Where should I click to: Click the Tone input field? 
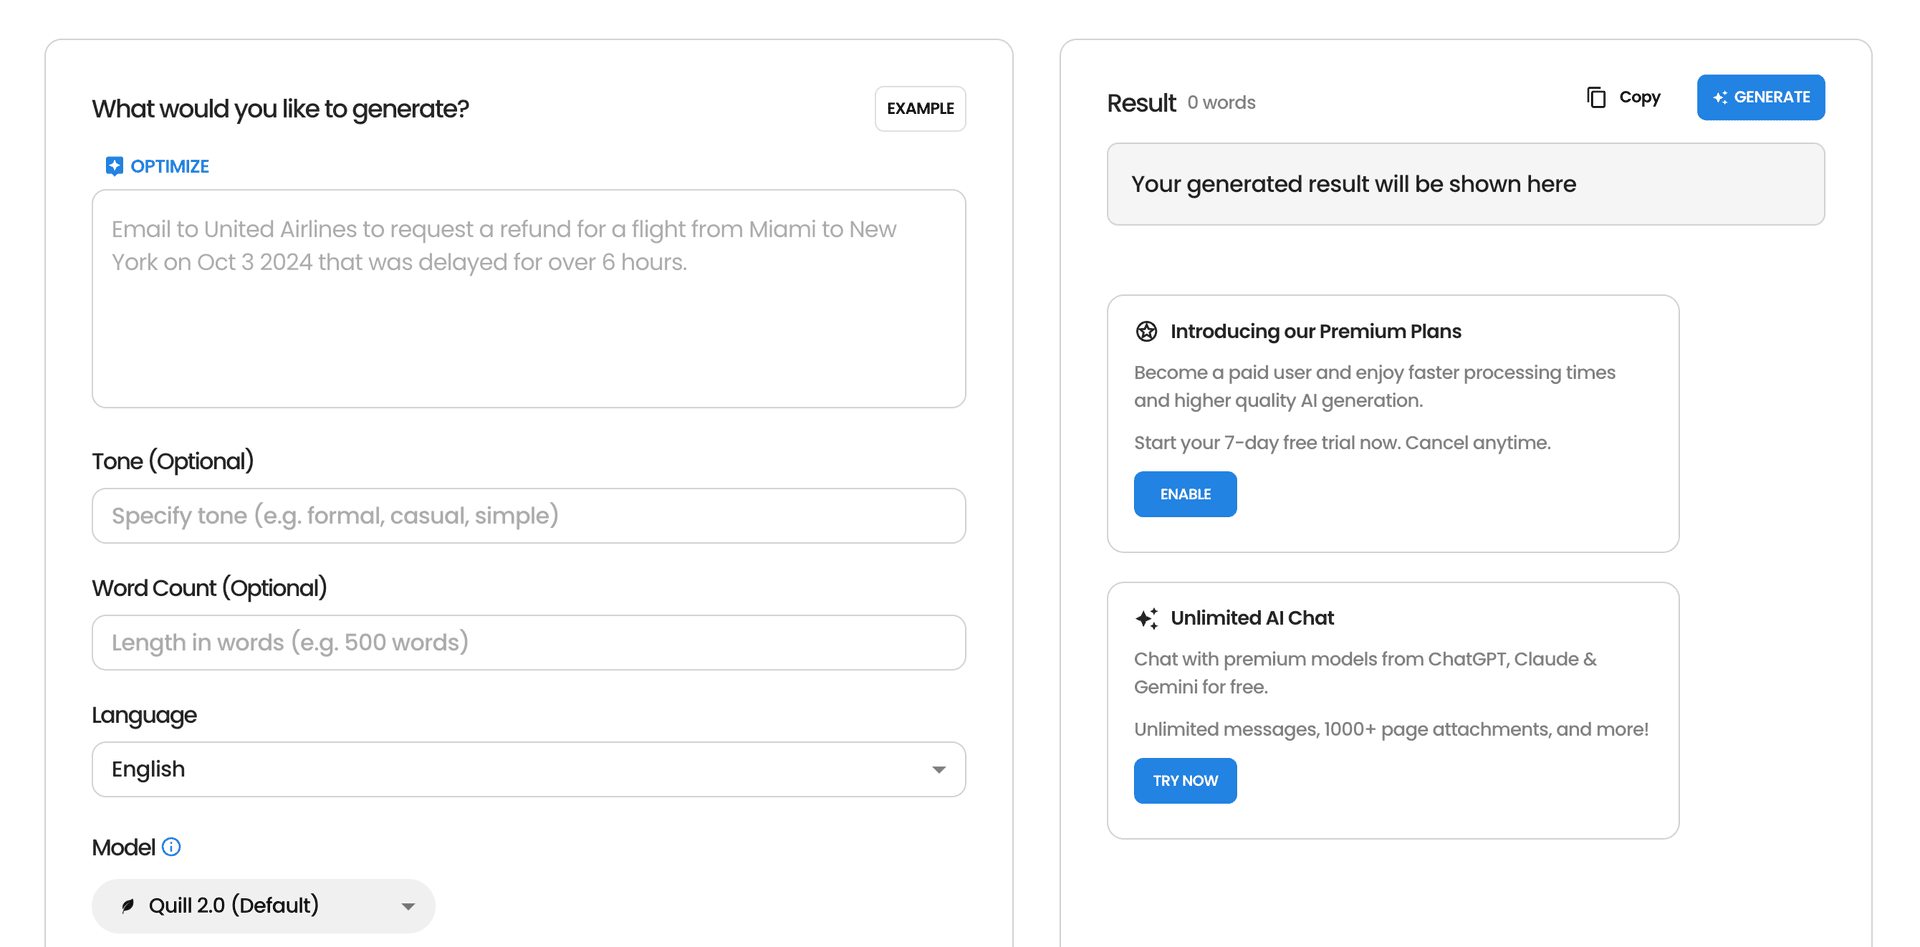(528, 515)
